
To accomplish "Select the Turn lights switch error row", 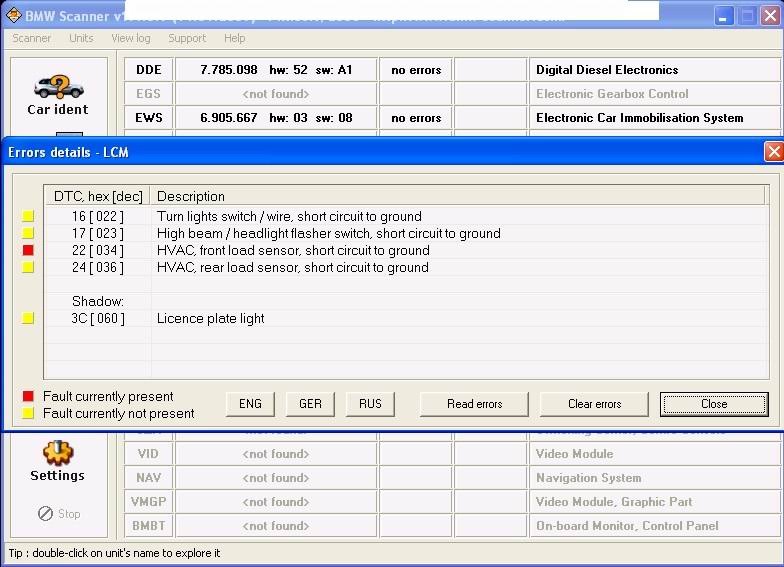I will tap(406, 216).
